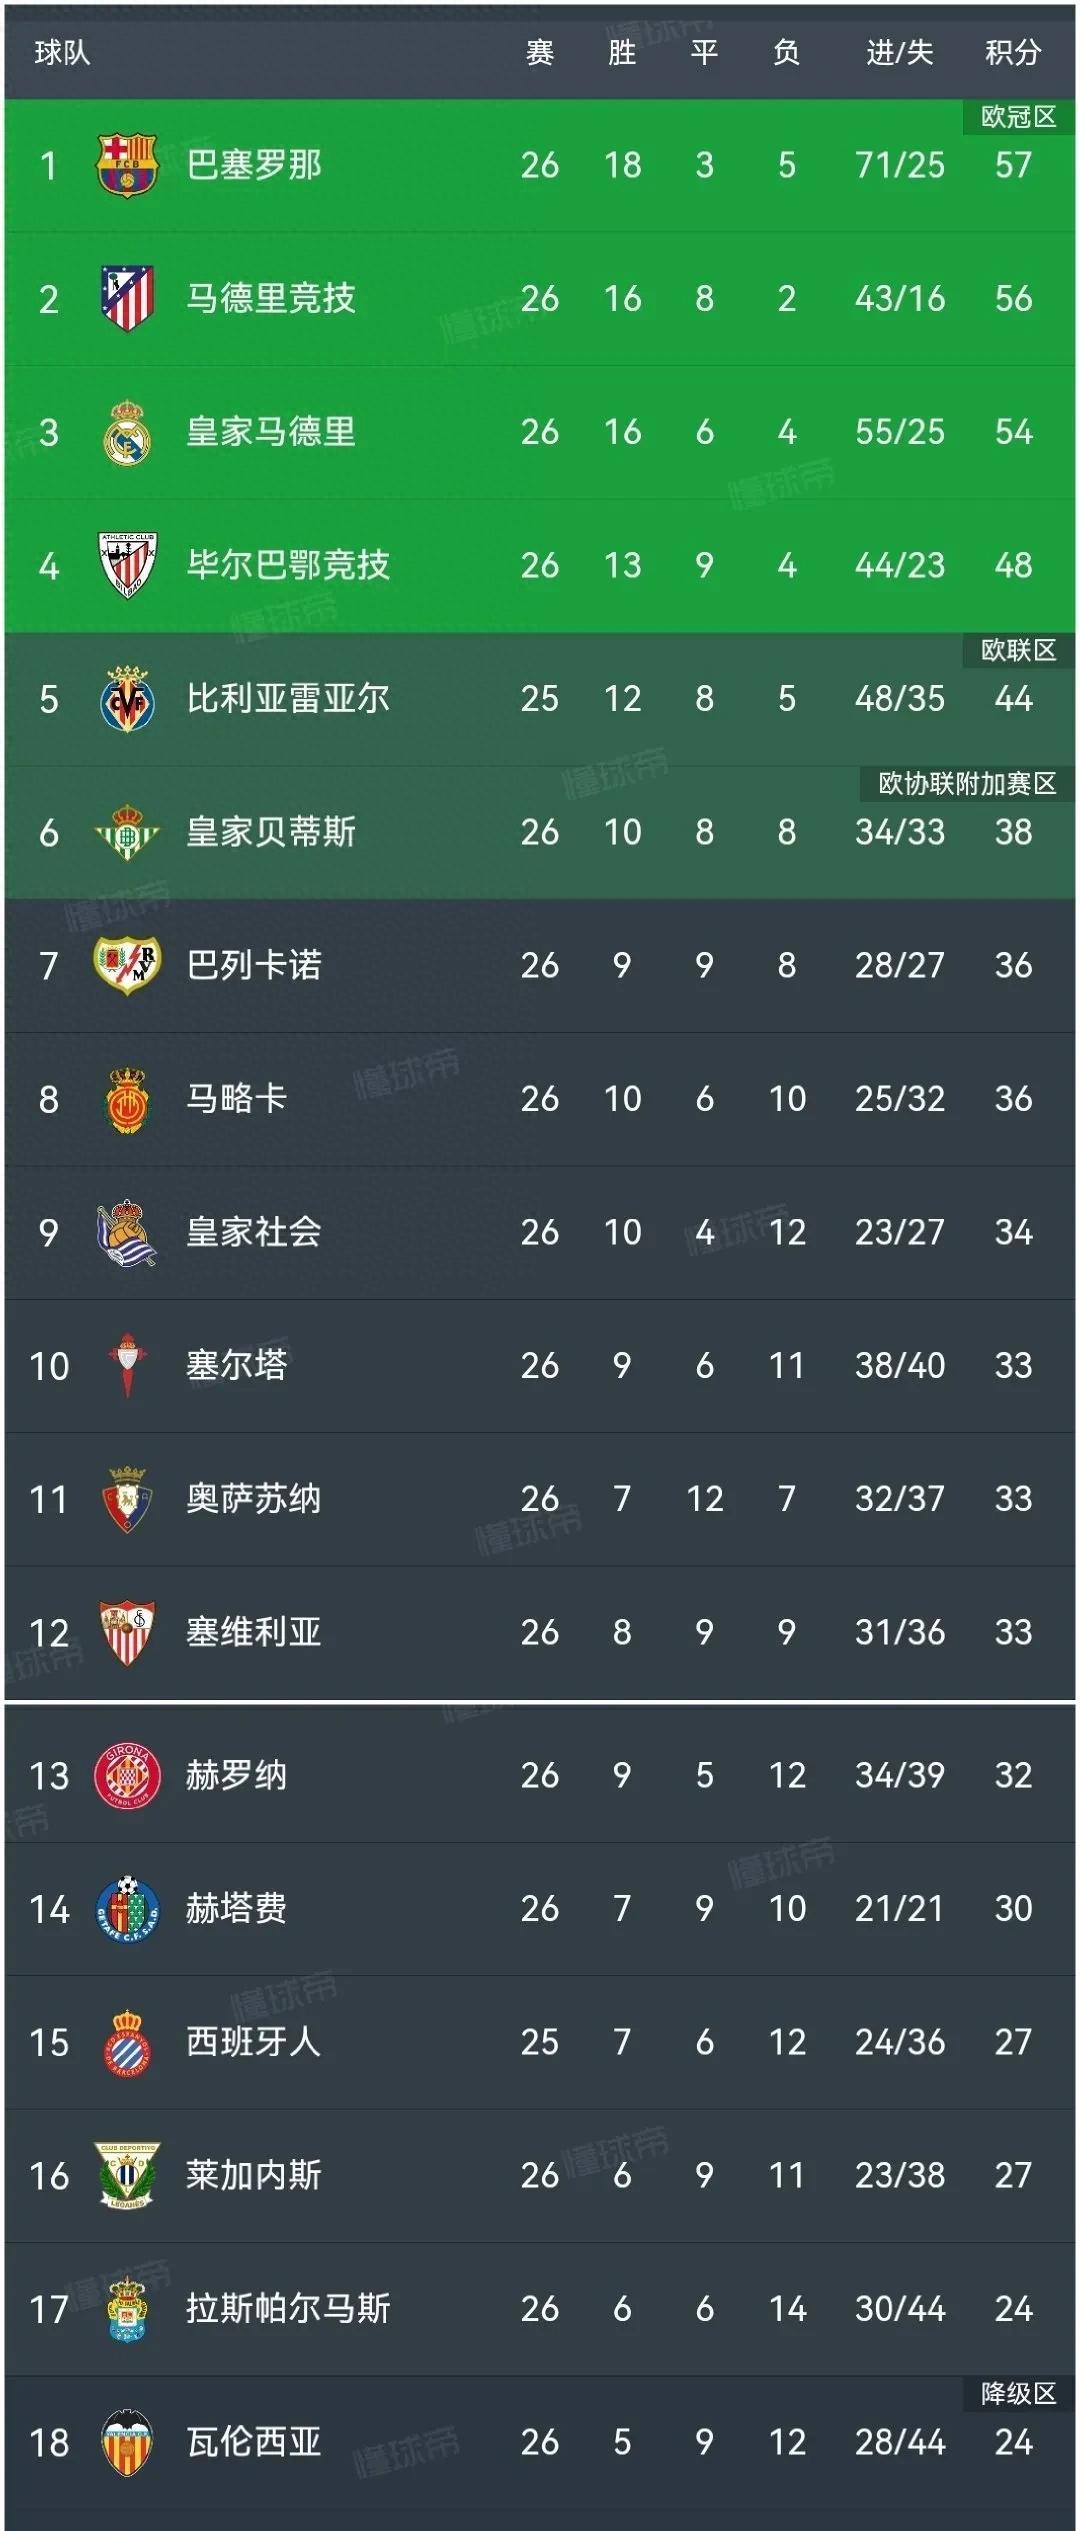Select the Girona club crest icon
Screen dimensions: 1080x2531
tap(127, 1775)
